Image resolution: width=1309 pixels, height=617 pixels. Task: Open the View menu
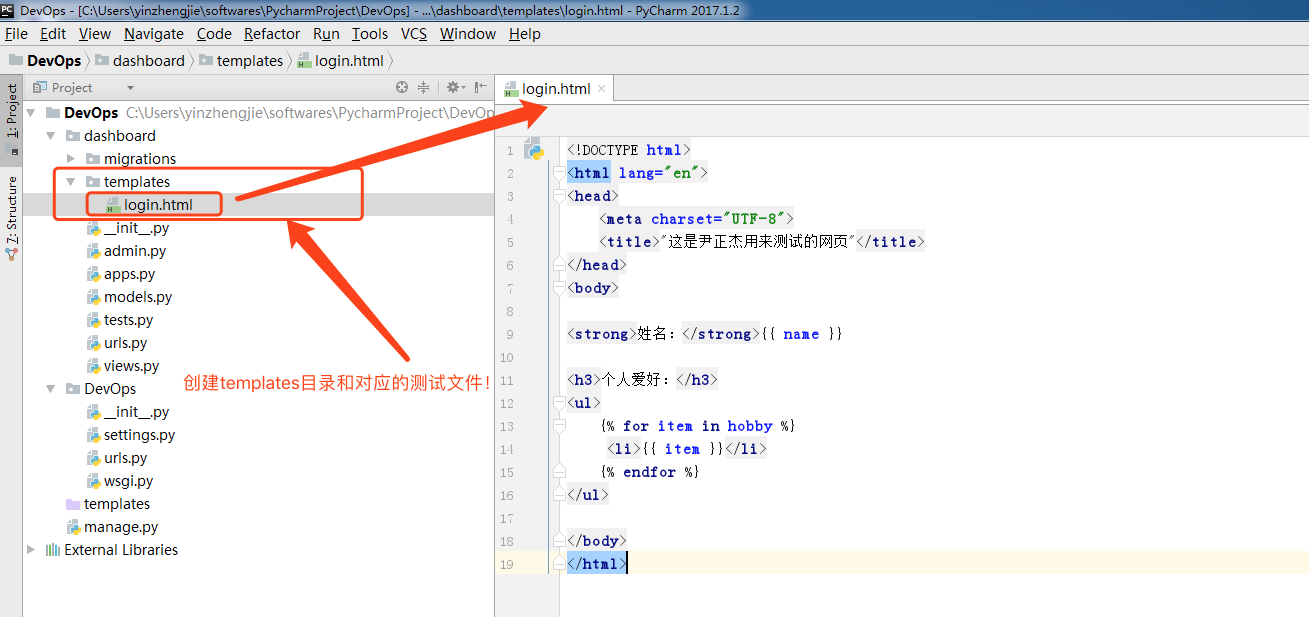pos(95,34)
